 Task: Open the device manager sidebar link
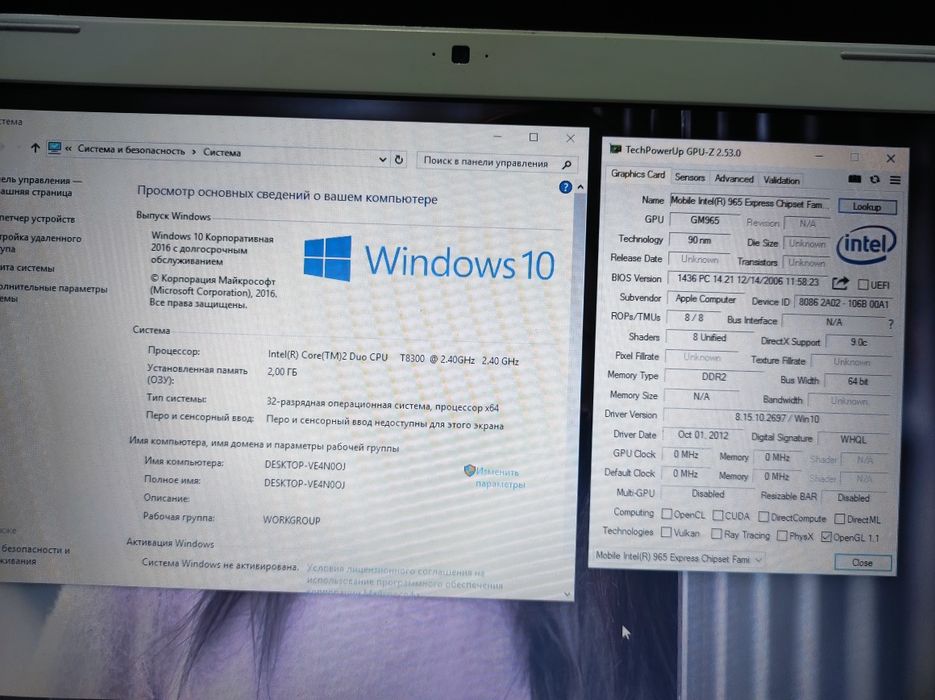point(38,219)
